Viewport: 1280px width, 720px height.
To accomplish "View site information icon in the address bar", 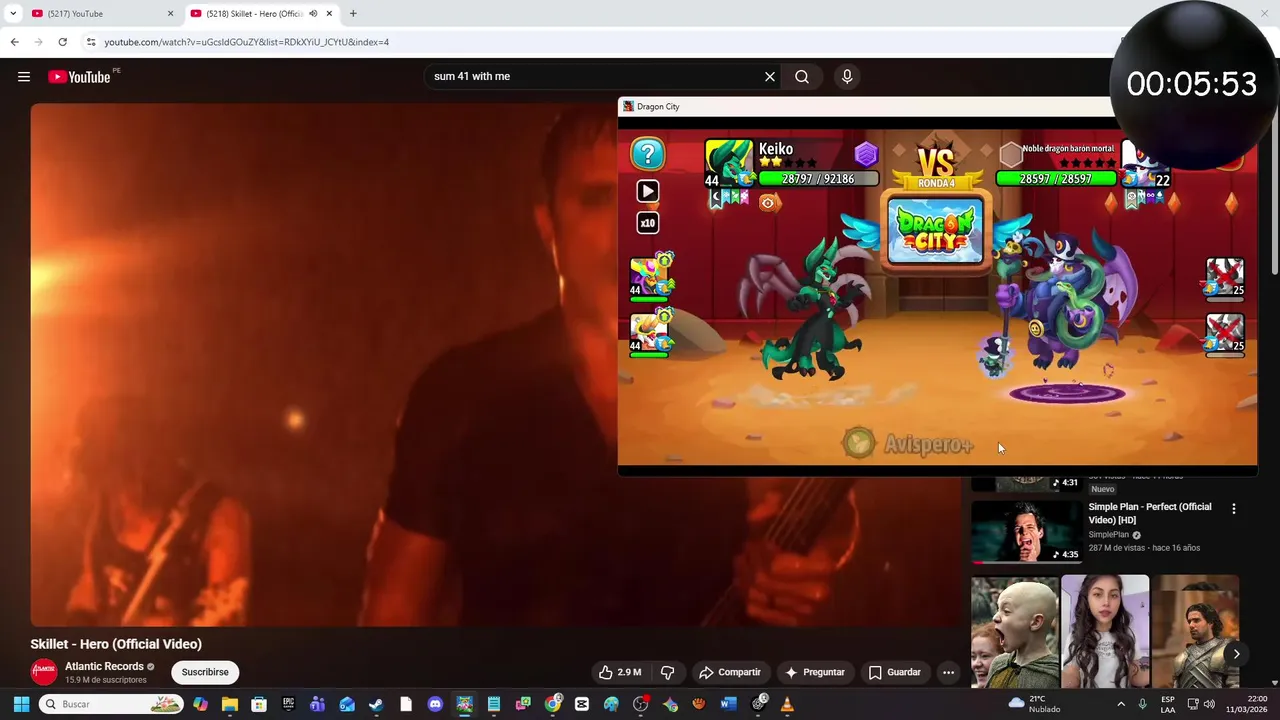I will [x=91, y=42].
